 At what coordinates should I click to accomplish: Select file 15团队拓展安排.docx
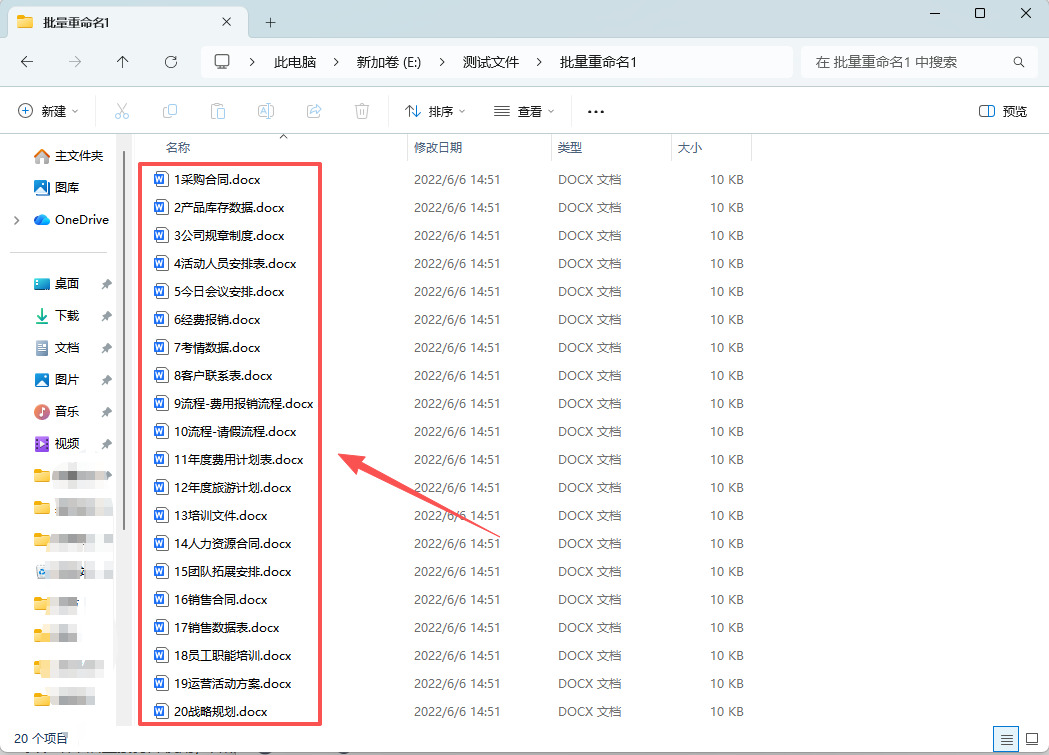(233, 572)
